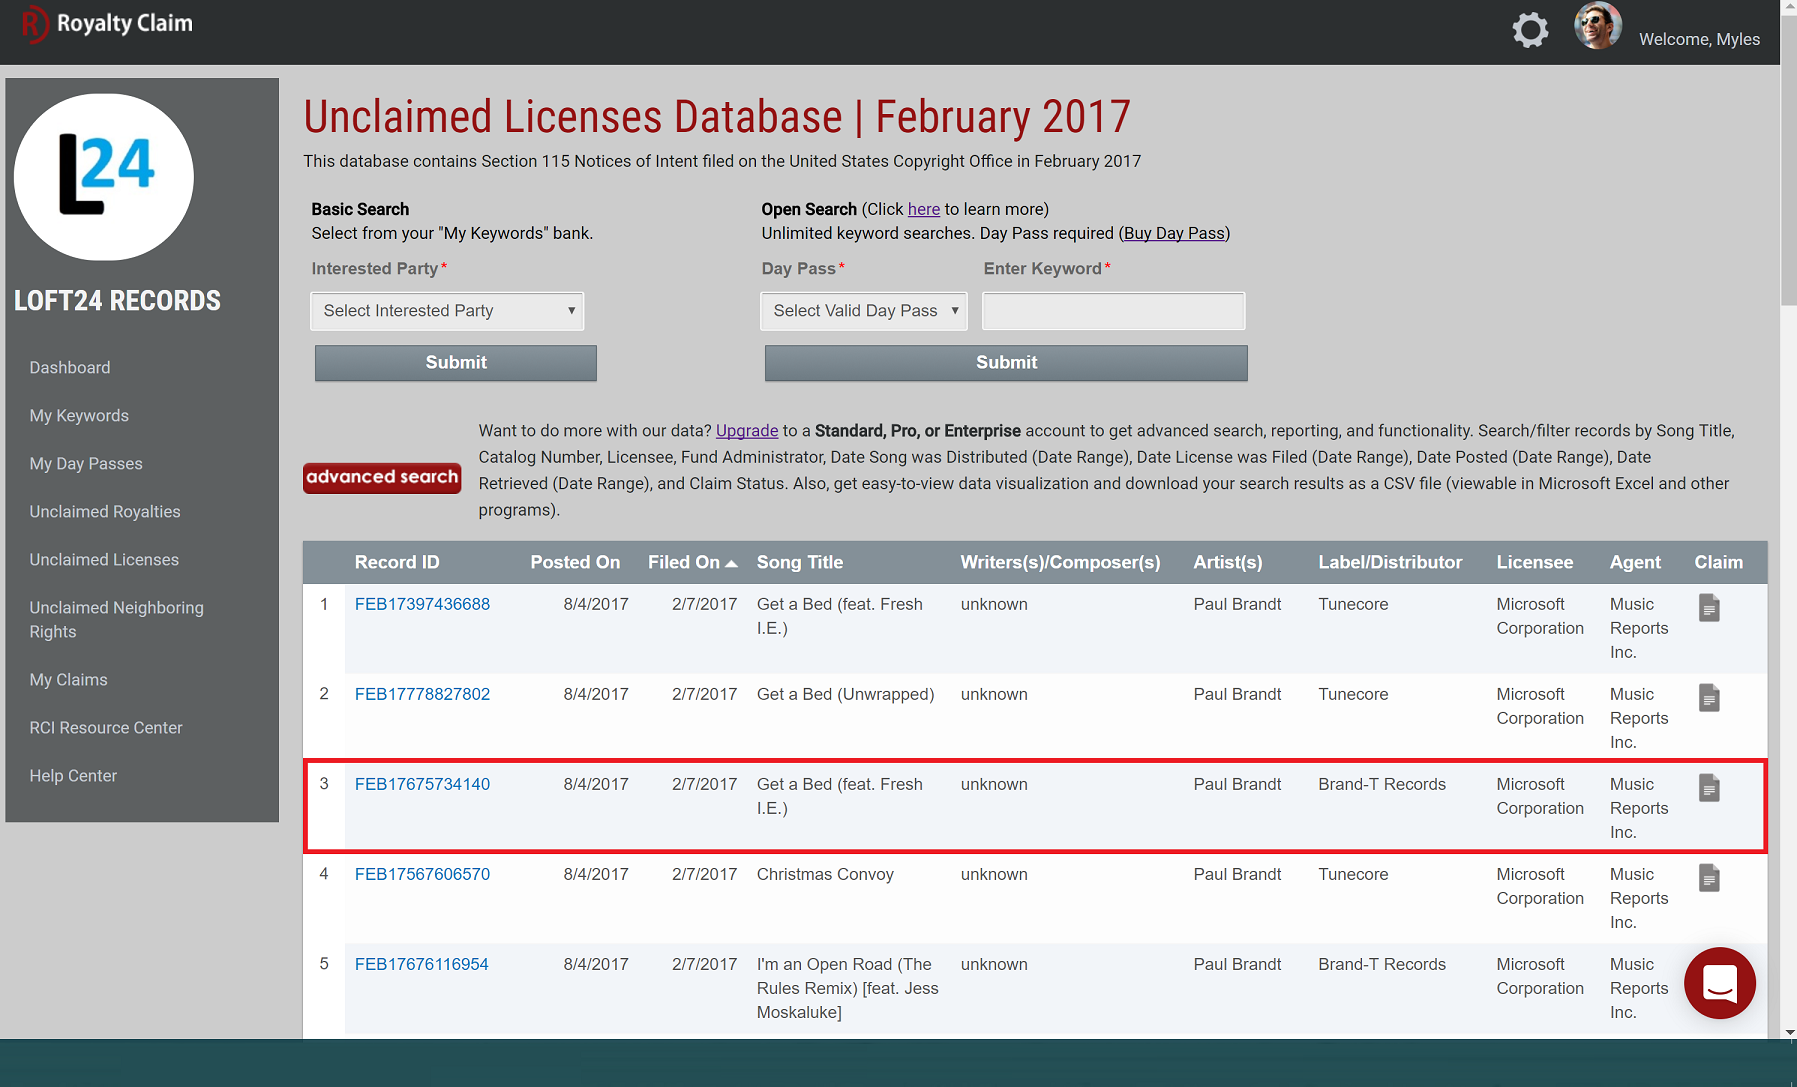Open record FEB17397436688
Viewport: 1797px width, 1087px height.
tap(422, 604)
